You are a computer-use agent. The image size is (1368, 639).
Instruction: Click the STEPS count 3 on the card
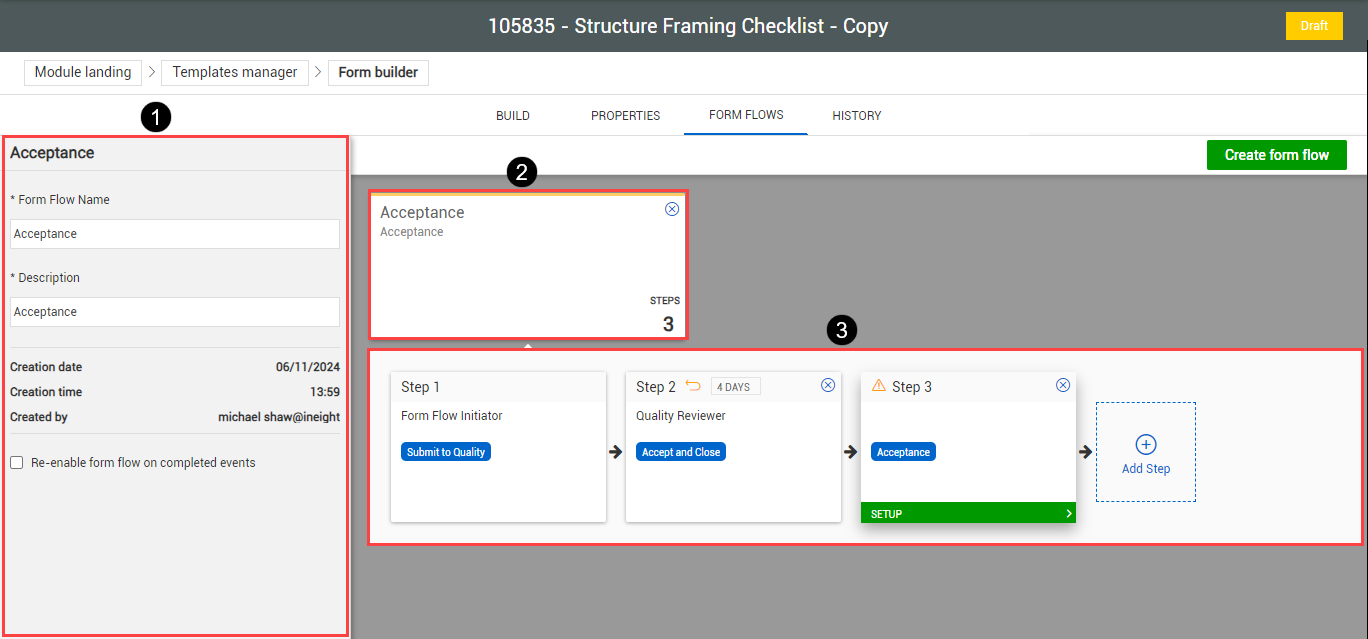(x=668, y=324)
